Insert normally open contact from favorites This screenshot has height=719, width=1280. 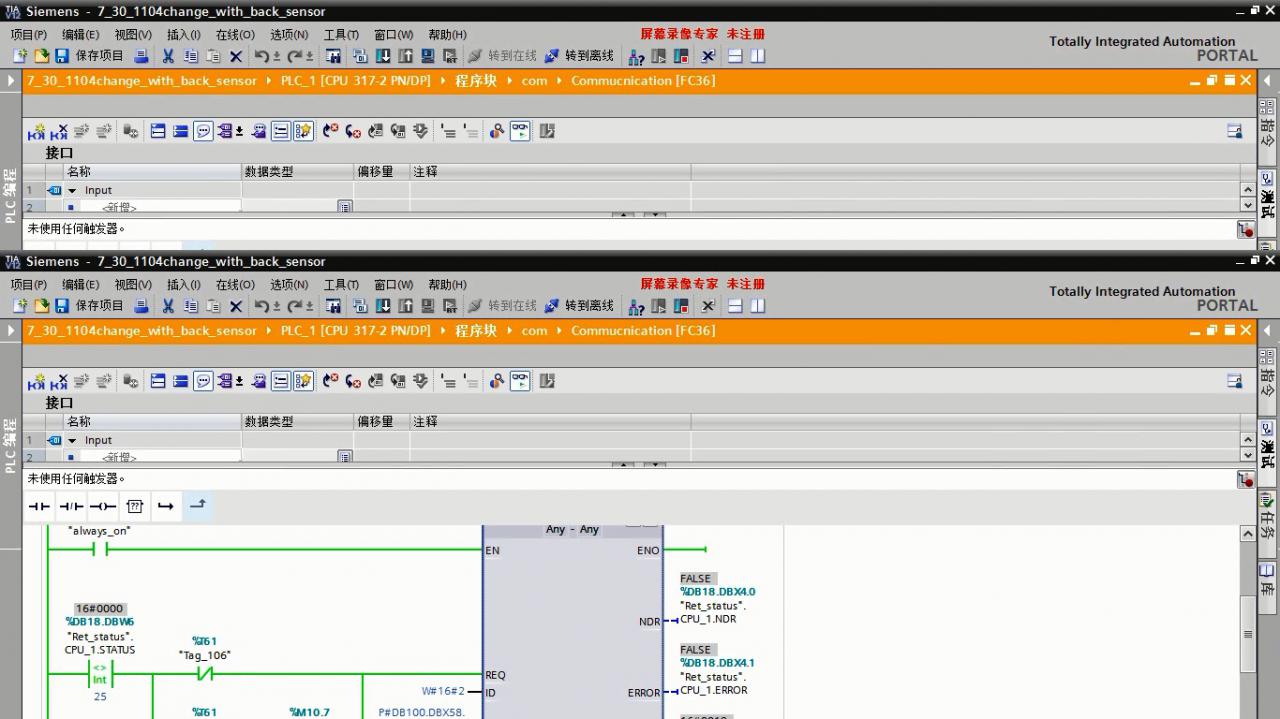point(39,506)
